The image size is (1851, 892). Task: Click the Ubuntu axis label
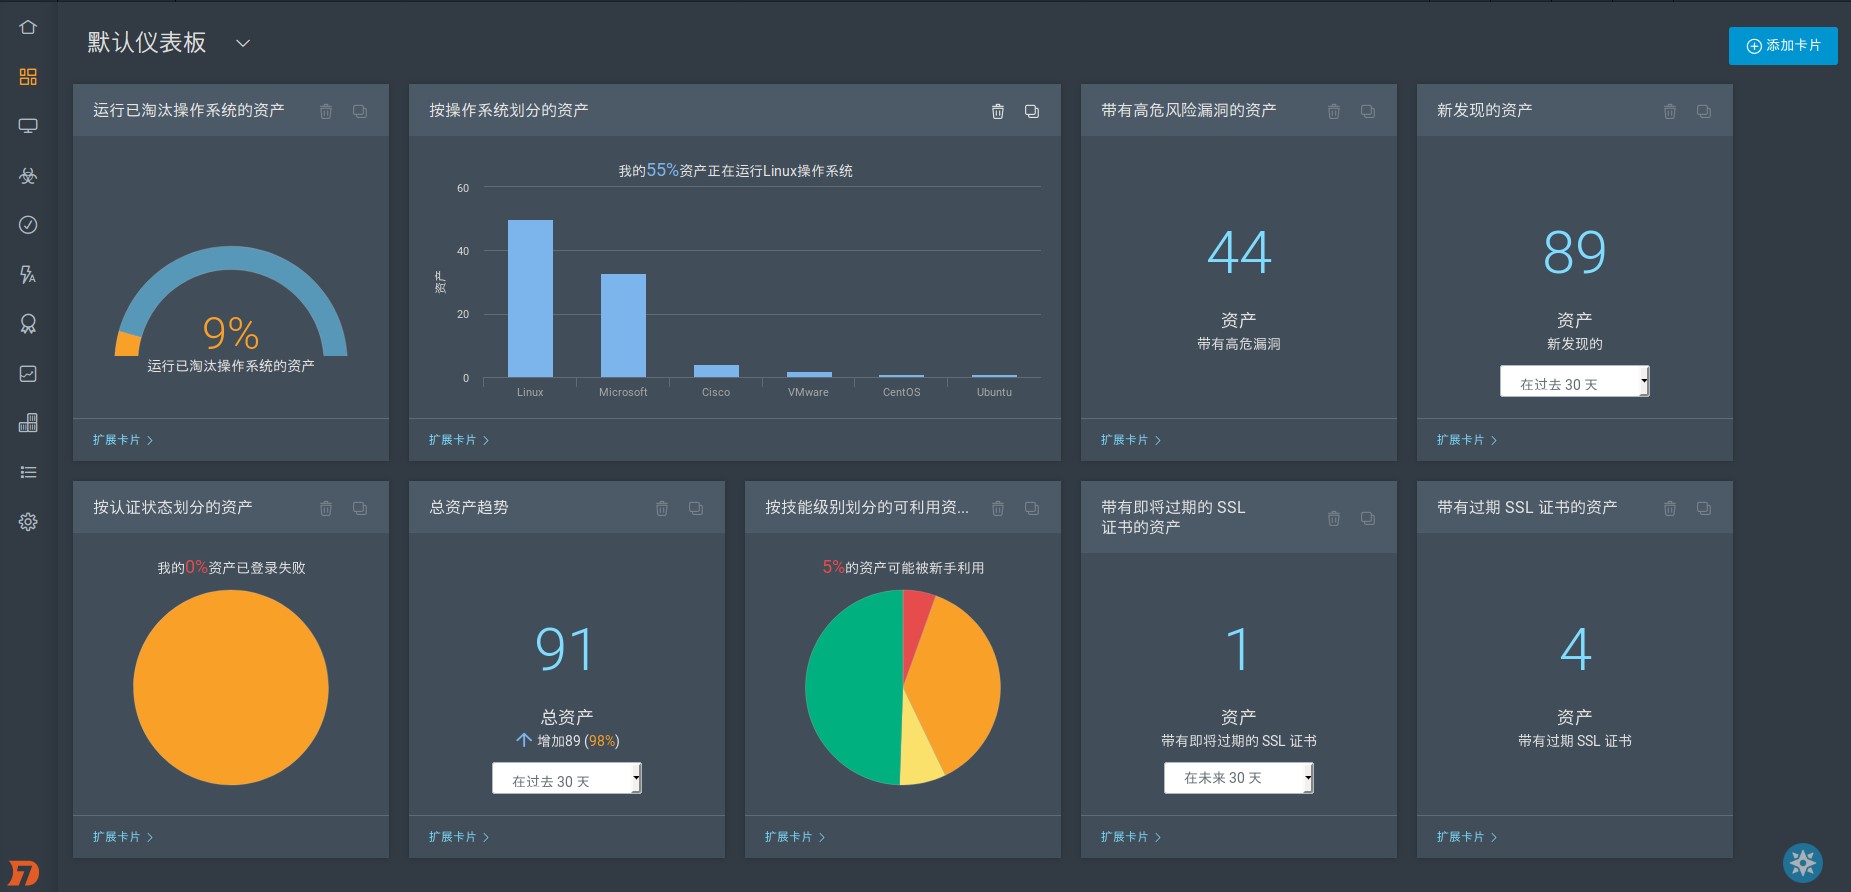coord(994,392)
